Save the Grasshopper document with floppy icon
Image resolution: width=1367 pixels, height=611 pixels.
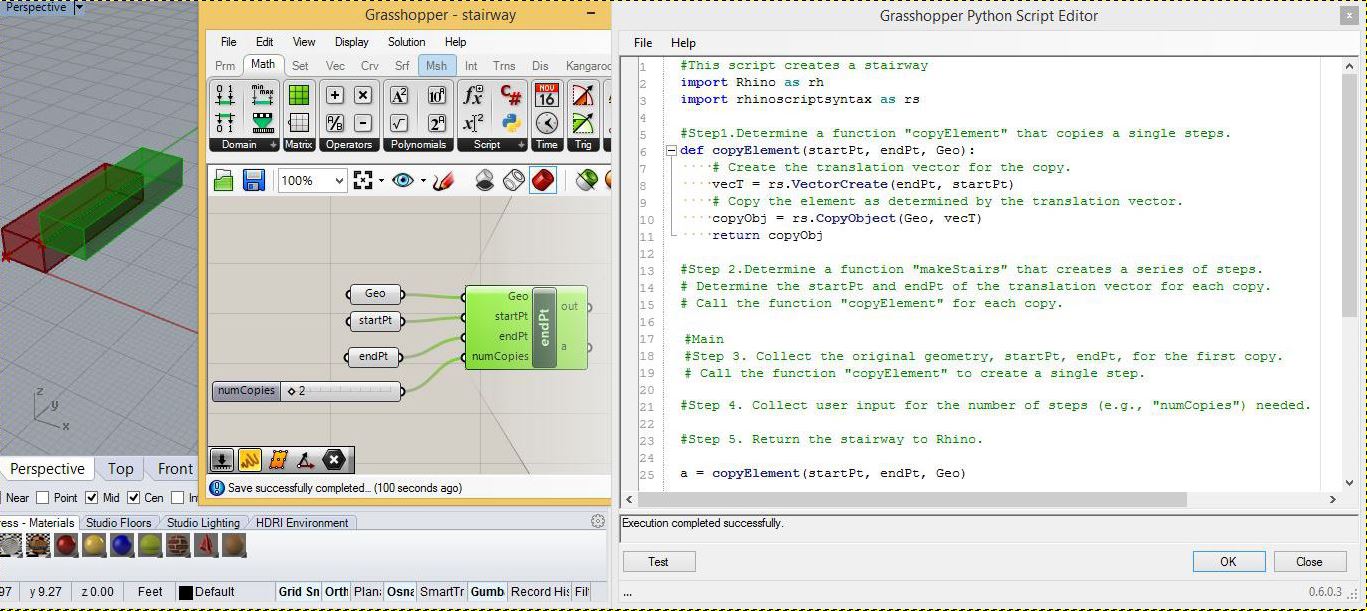254,181
